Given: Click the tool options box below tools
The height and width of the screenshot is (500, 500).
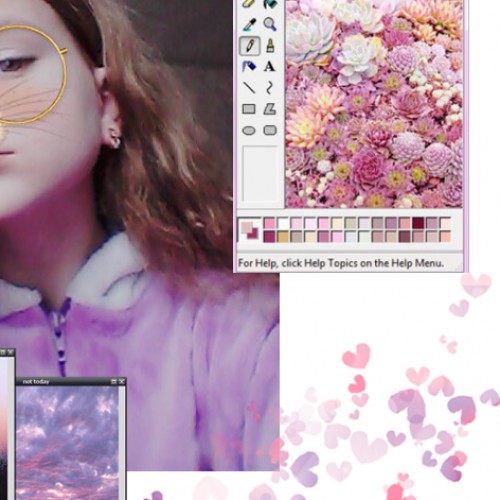Looking at the screenshot, I should (260, 174).
